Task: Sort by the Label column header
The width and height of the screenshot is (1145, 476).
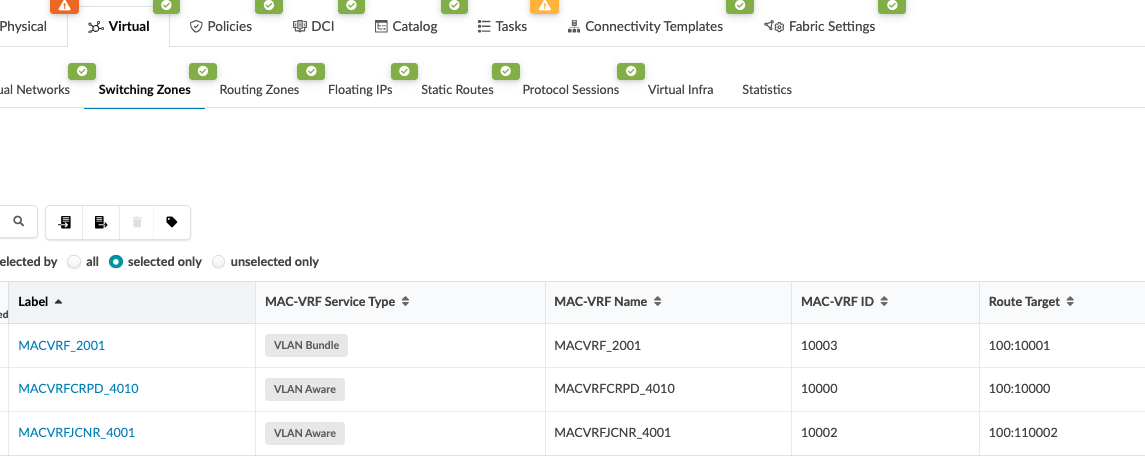Action: 132,302
